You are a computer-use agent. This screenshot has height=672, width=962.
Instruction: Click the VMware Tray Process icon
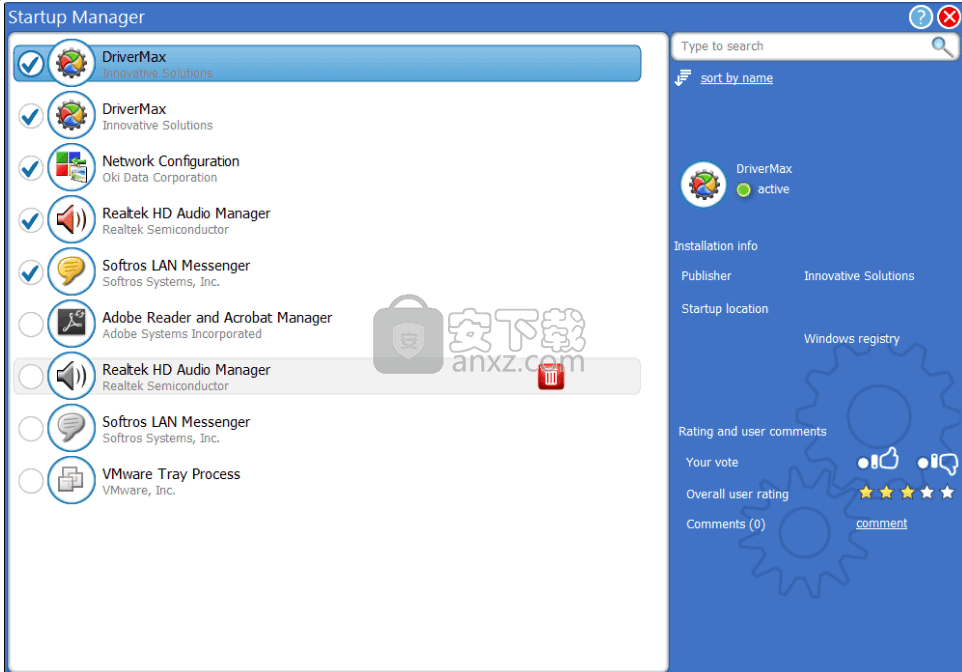tap(71, 480)
